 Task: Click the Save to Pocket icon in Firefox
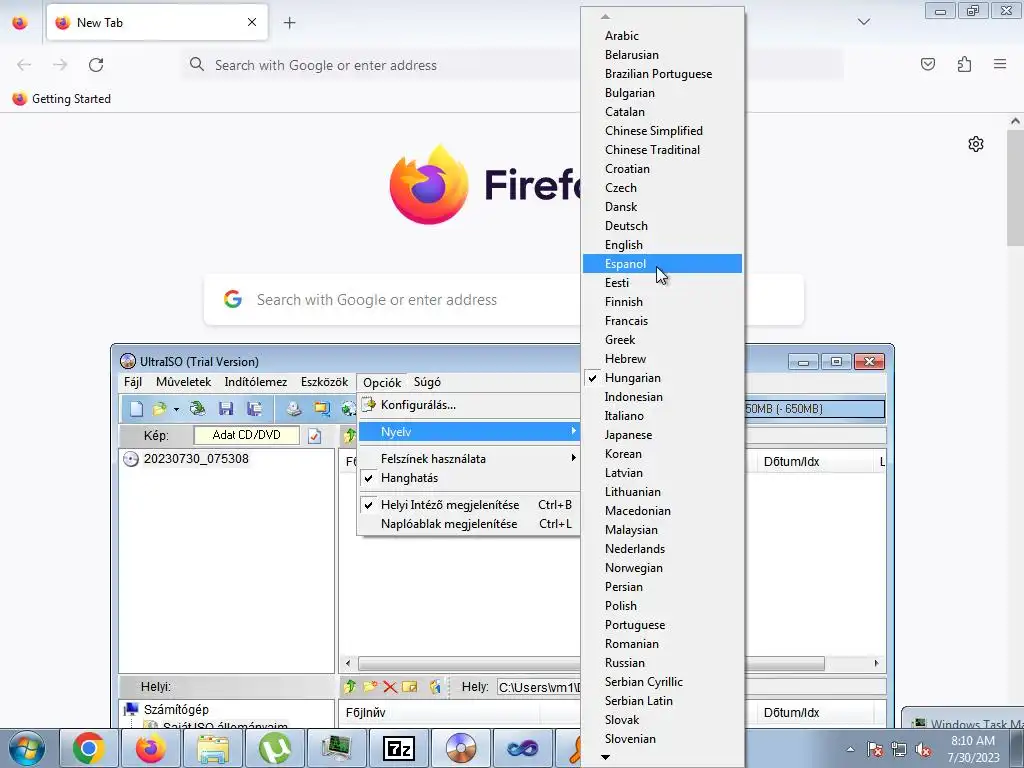[x=927, y=64]
